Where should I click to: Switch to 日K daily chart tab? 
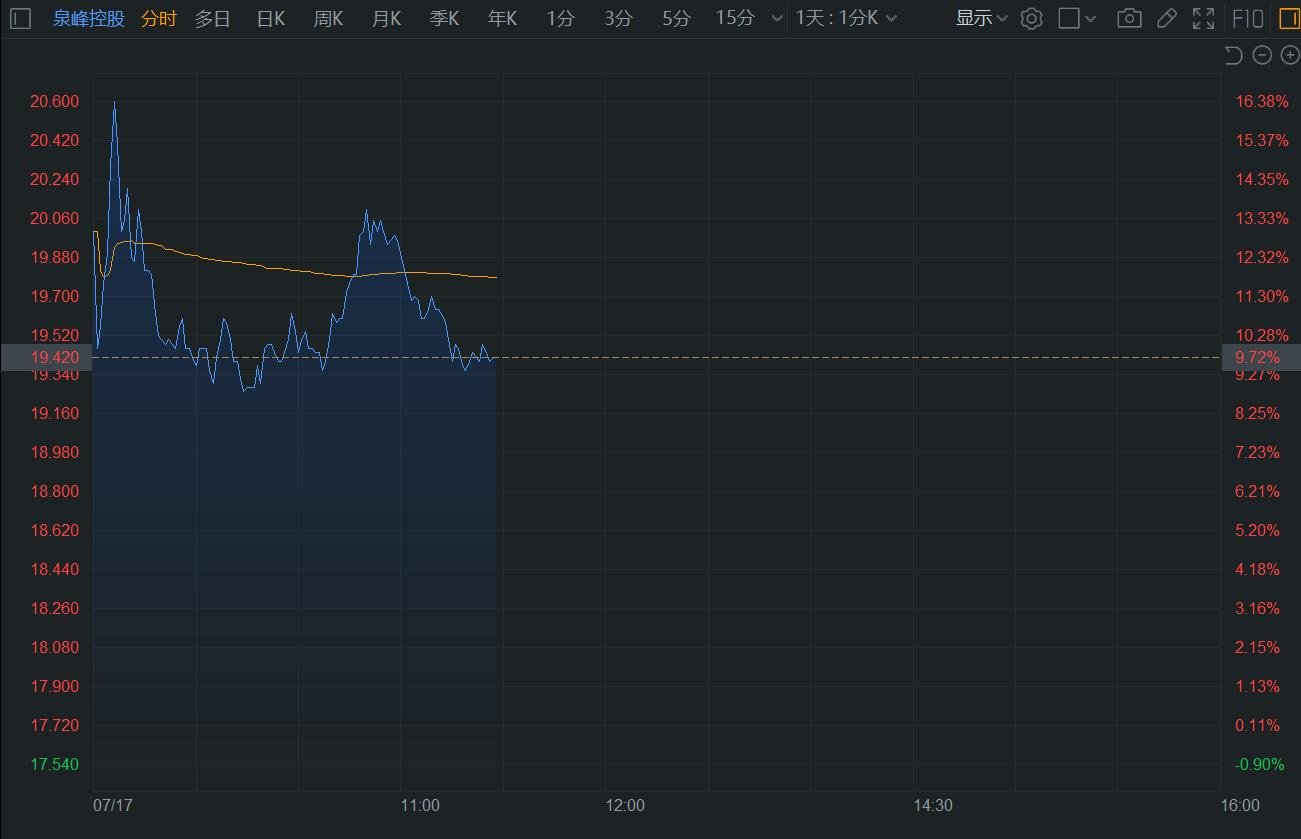click(x=270, y=18)
